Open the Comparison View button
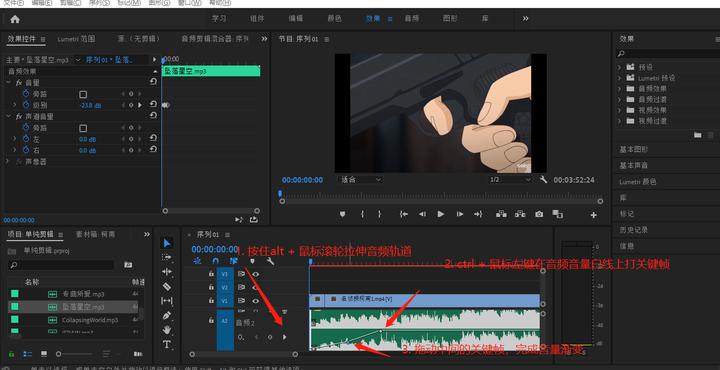This screenshot has height=370, width=720. tap(557, 214)
